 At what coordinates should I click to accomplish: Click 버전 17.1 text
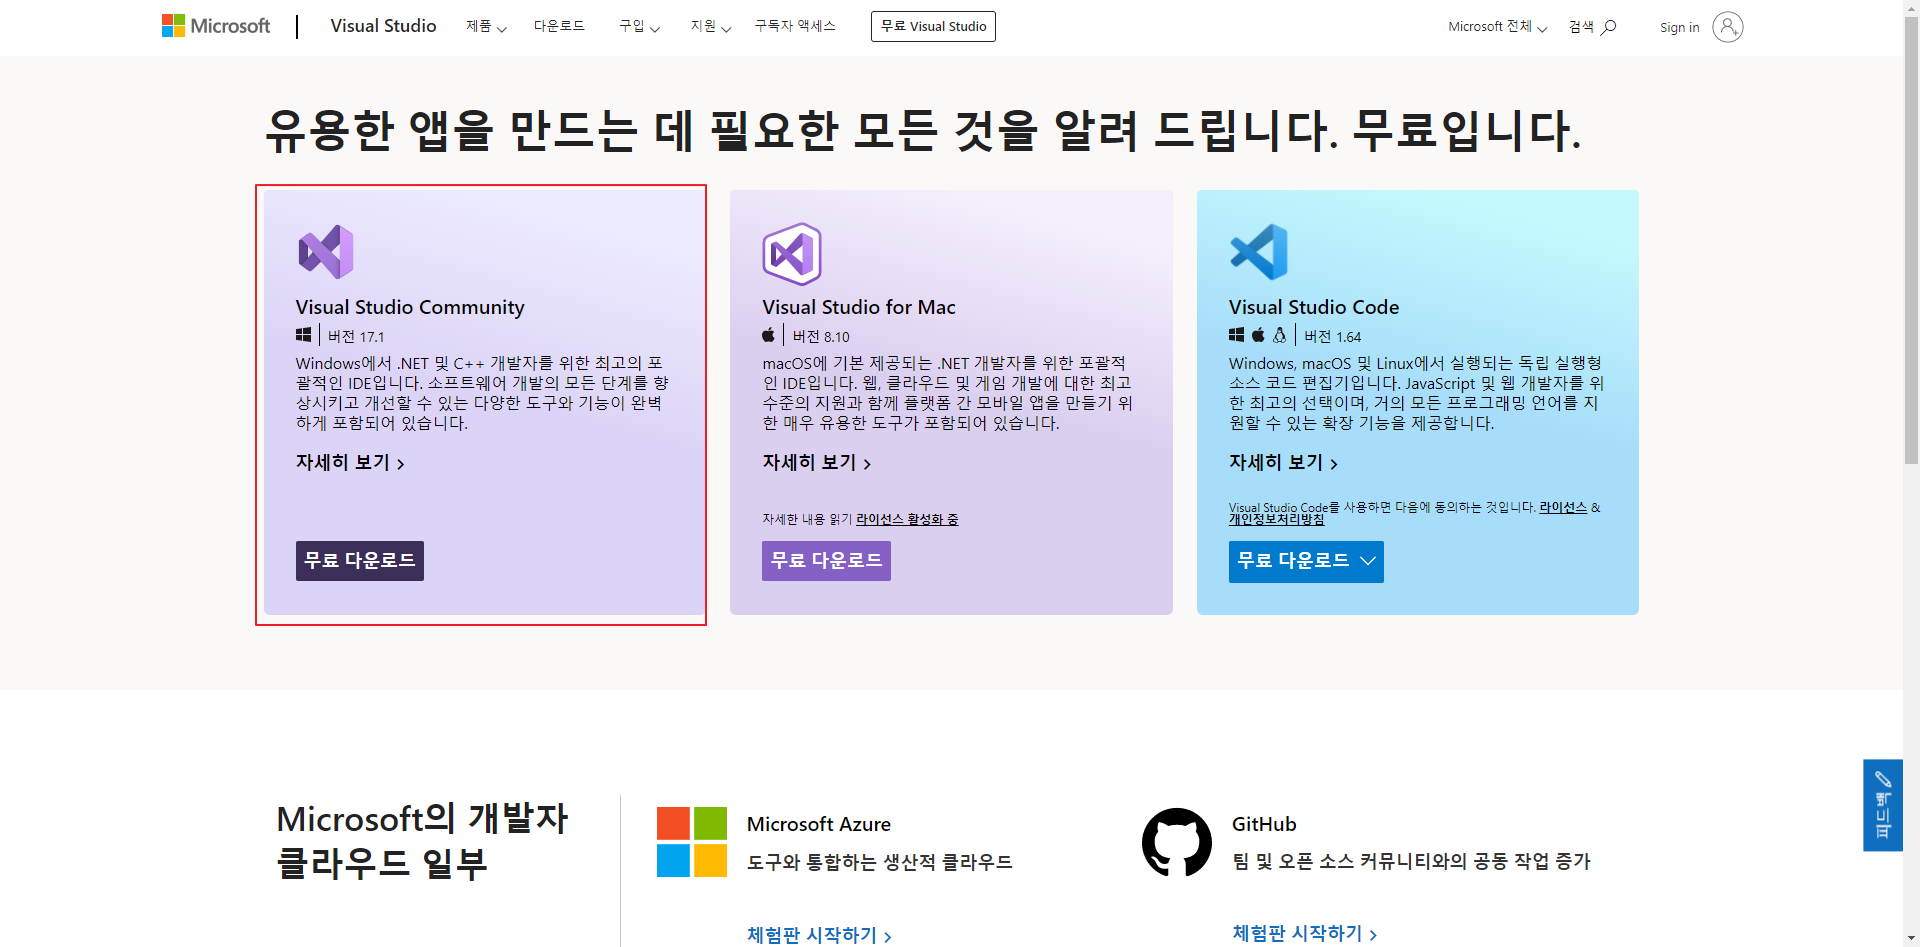[356, 336]
